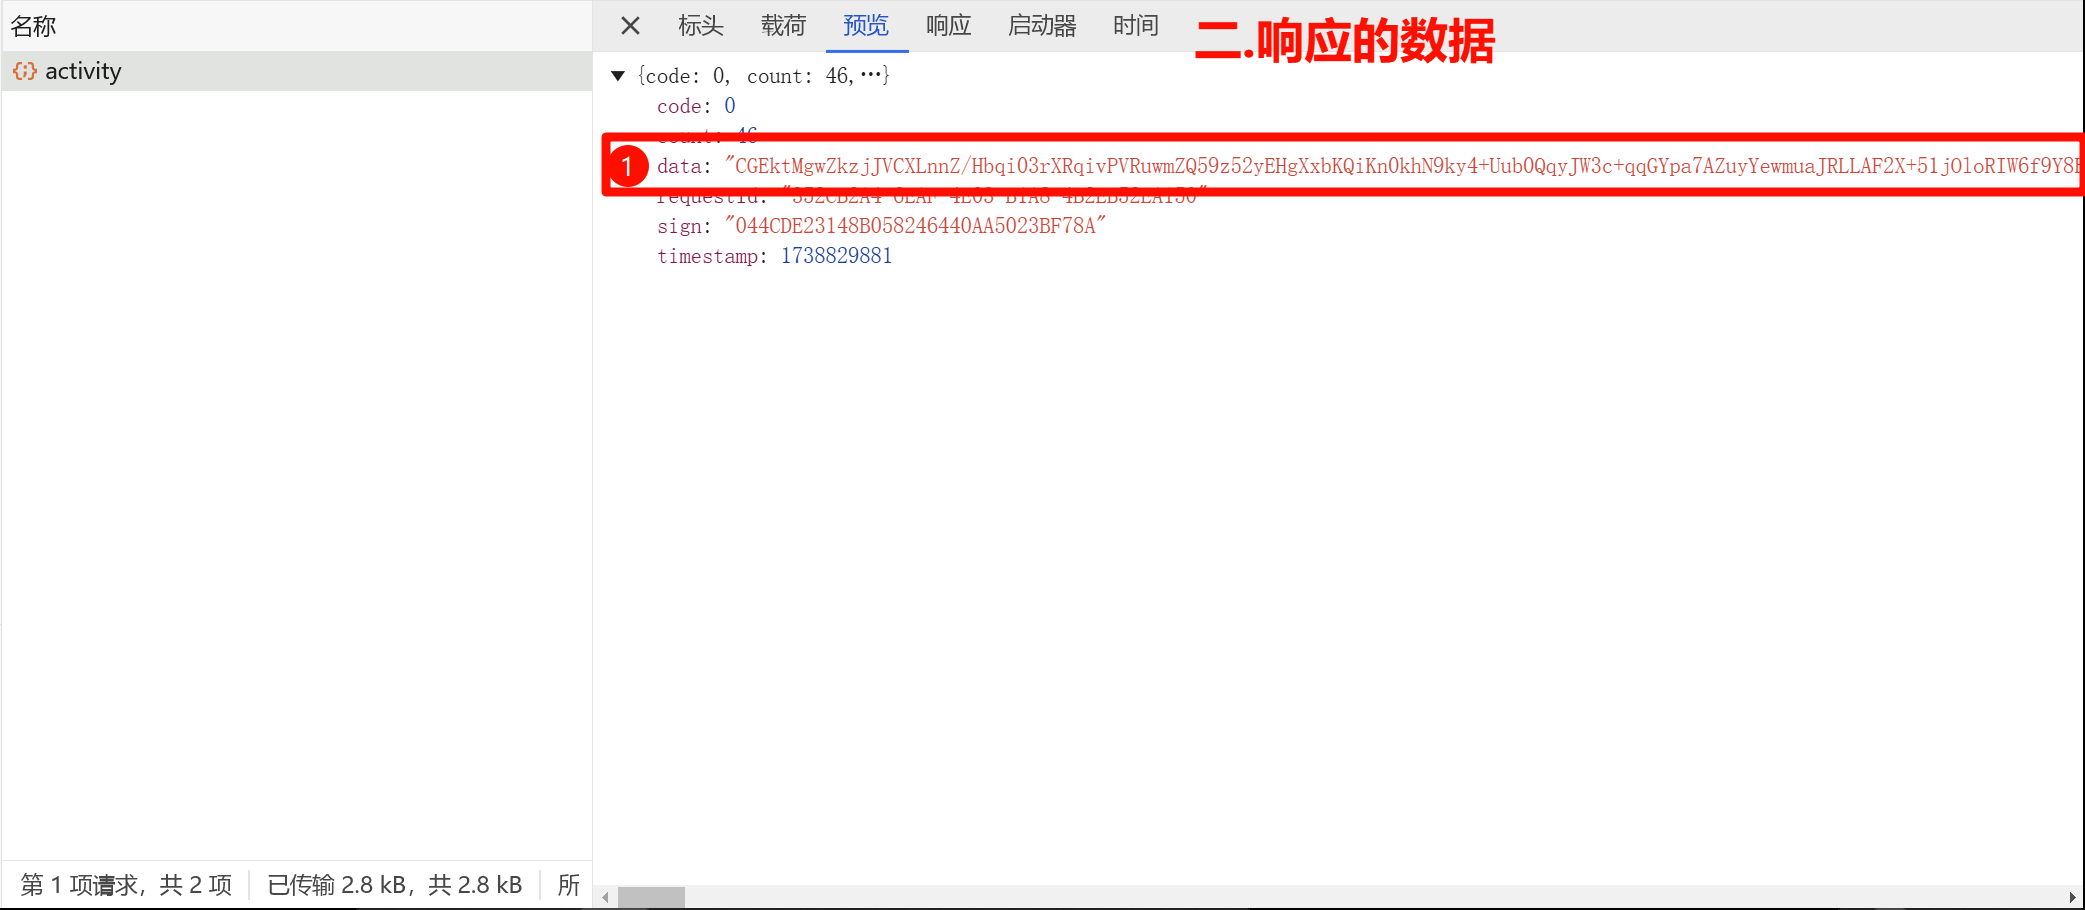The width and height of the screenshot is (2085, 910).
Task: Open the 响应 response tab
Action: [x=948, y=26]
